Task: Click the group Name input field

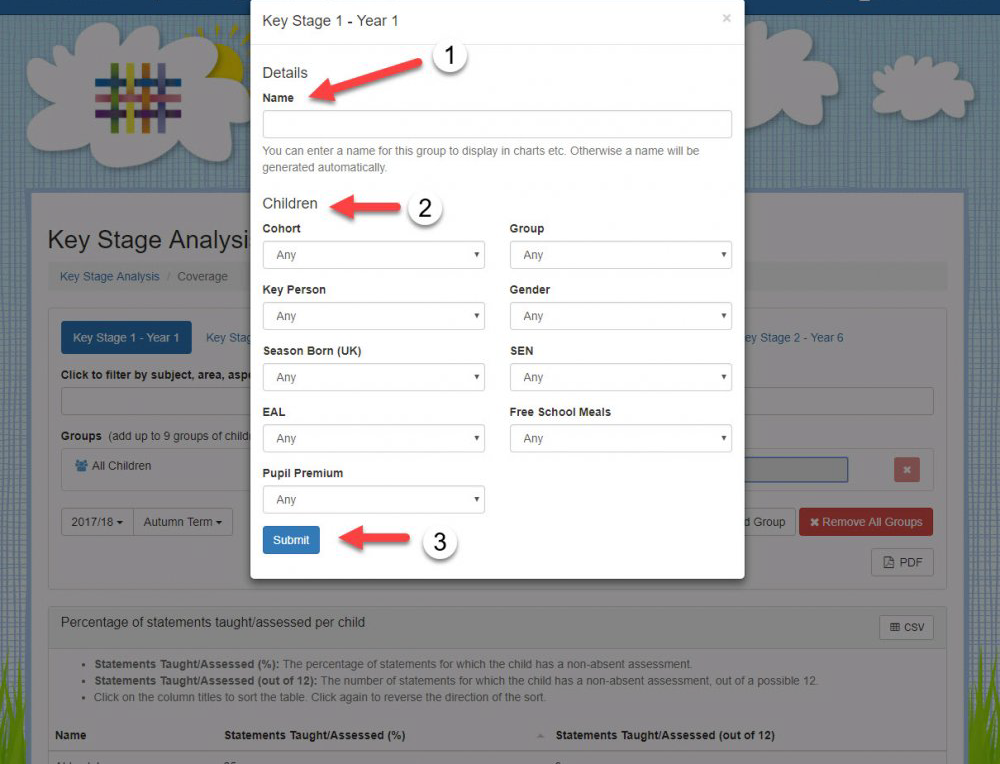Action: pos(497,124)
